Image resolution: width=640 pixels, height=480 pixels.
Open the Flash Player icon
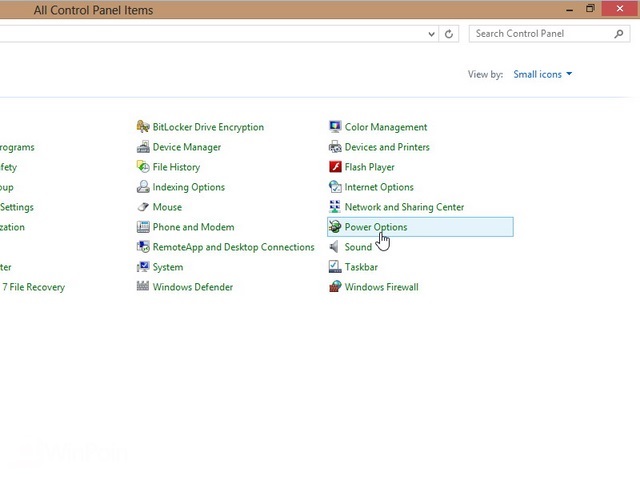point(335,167)
